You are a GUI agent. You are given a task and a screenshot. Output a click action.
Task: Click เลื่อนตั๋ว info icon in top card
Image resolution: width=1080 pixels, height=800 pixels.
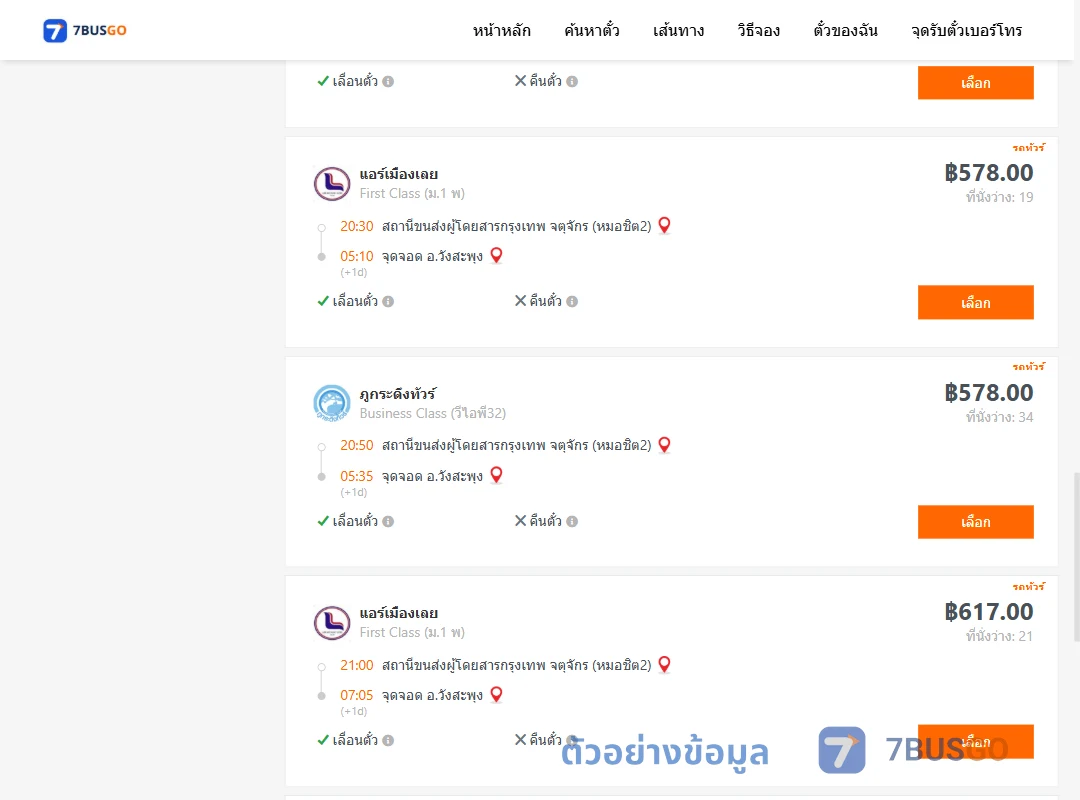tap(388, 81)
